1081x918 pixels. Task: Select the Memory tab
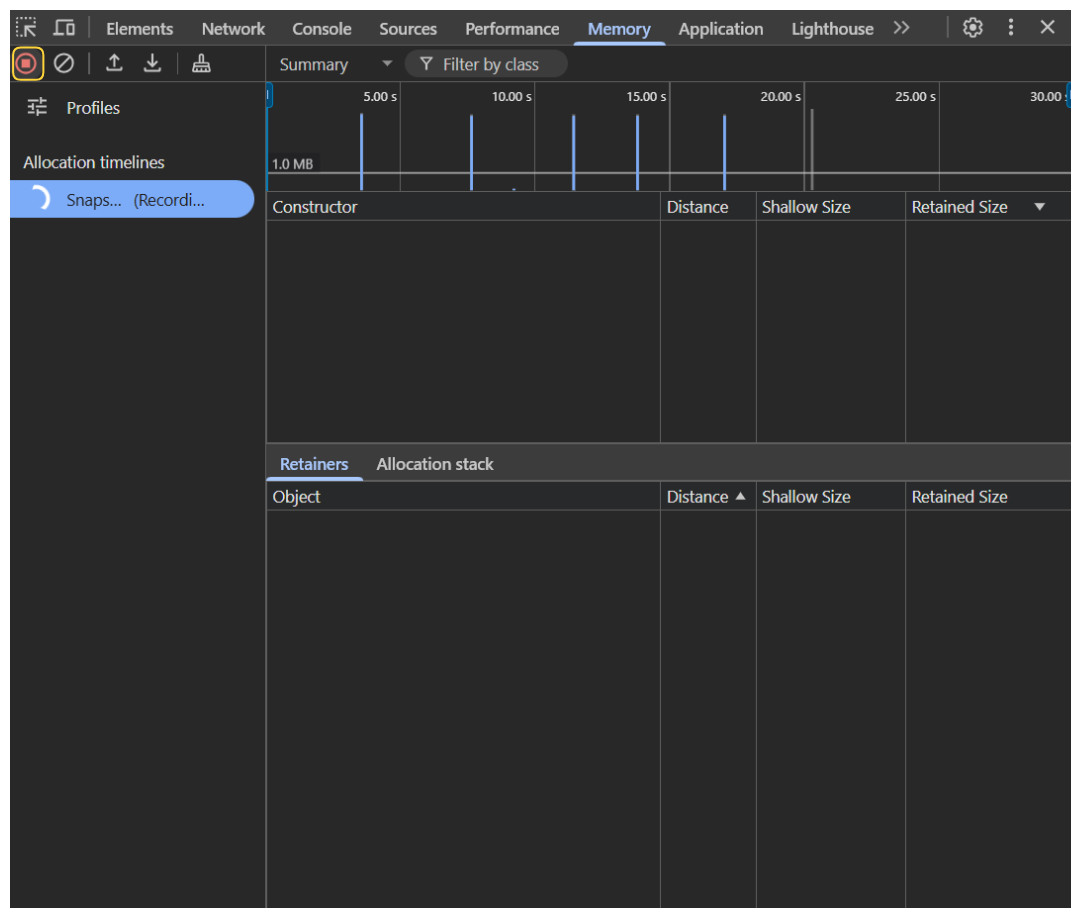(619, 29)
